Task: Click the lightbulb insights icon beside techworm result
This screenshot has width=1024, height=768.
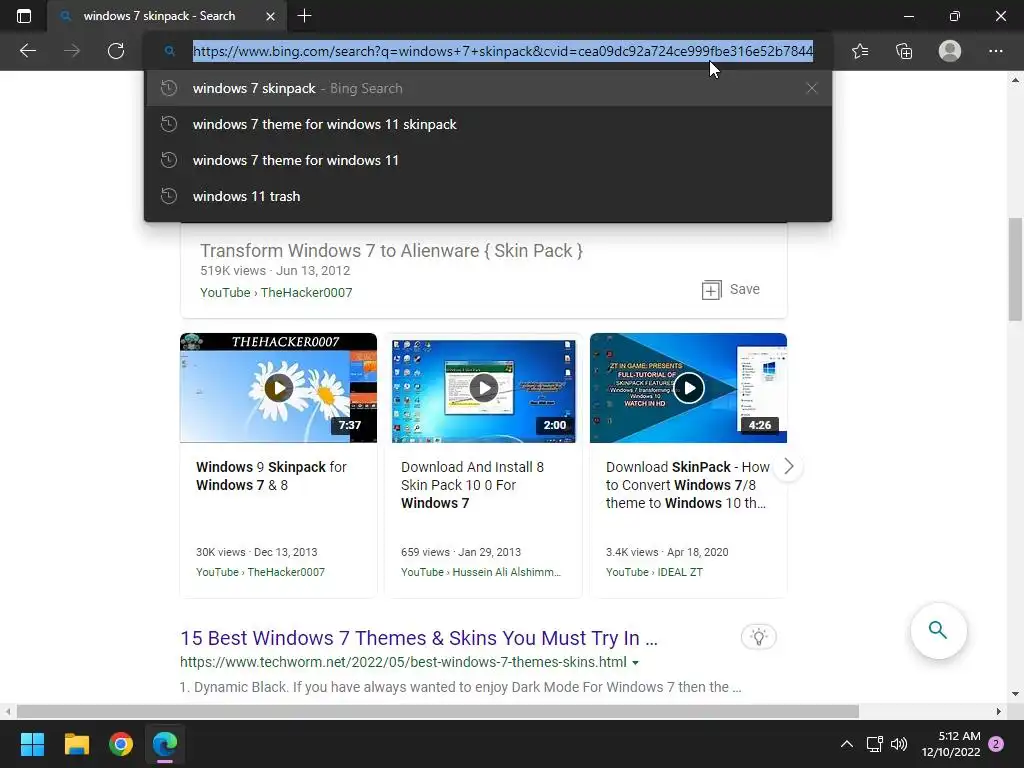Action: tap(758, 637)
